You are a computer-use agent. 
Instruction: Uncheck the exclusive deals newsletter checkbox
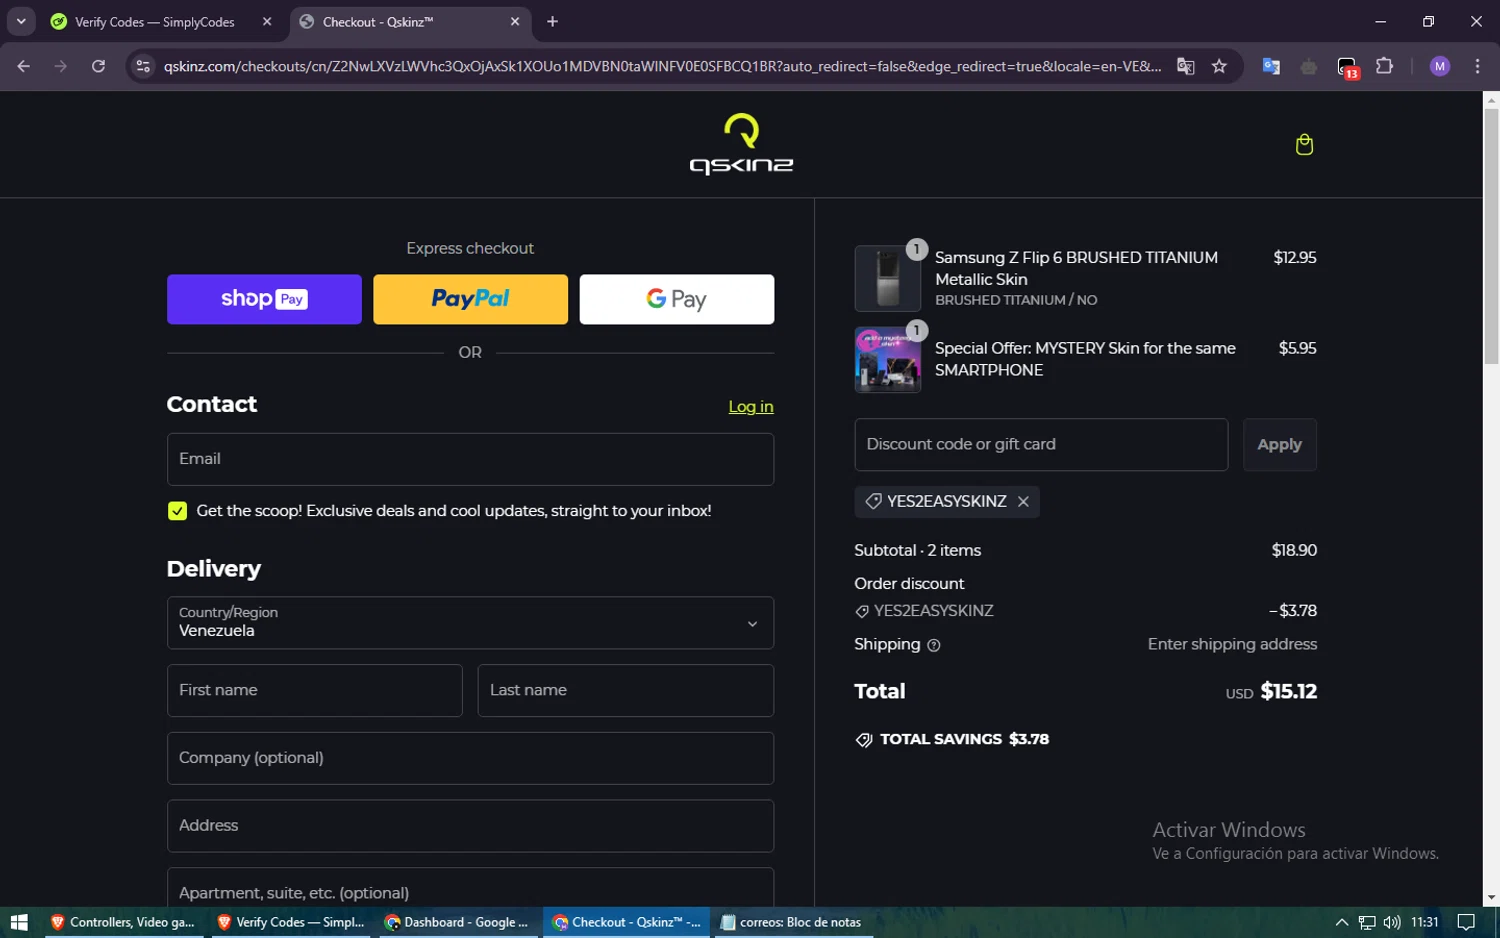tap(177, 511)
